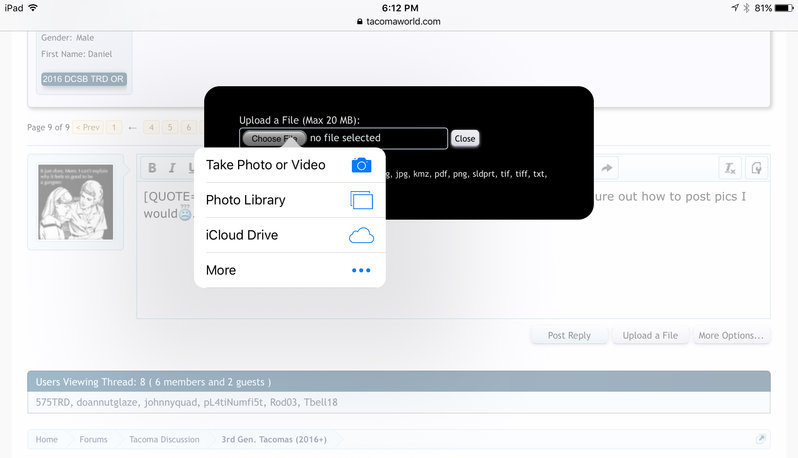Viewport: 798px width, 458px height.
Task: Tap the battery indicator in status bar
Action: pyautogui.click(x=784, y=8)
